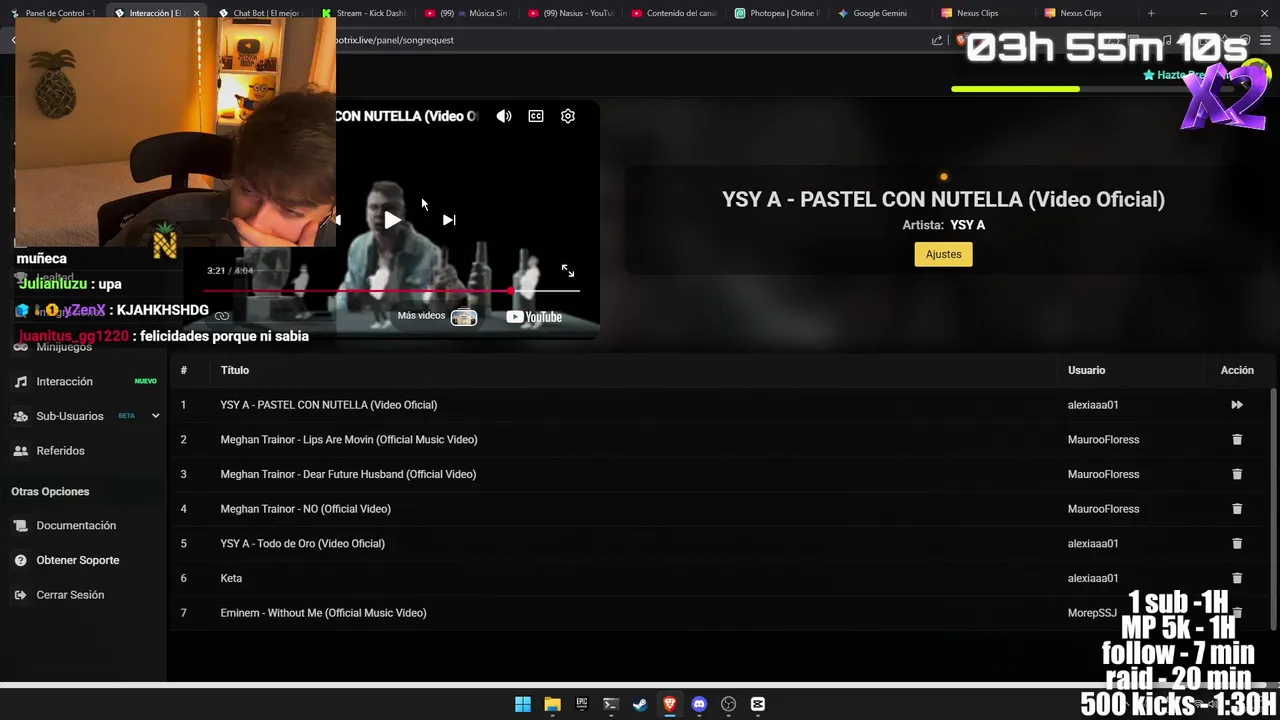This screenshot has height=720, width=1280.
Task: Open a new browser tab
Action: [1151, 13]
